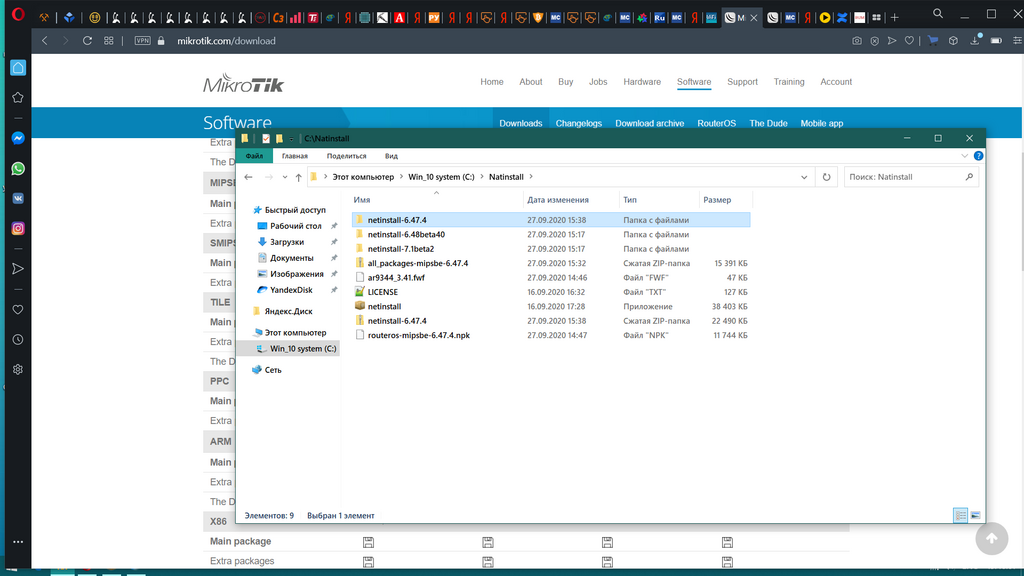Open Opera sidebar home icon

[x=18, y=68]
